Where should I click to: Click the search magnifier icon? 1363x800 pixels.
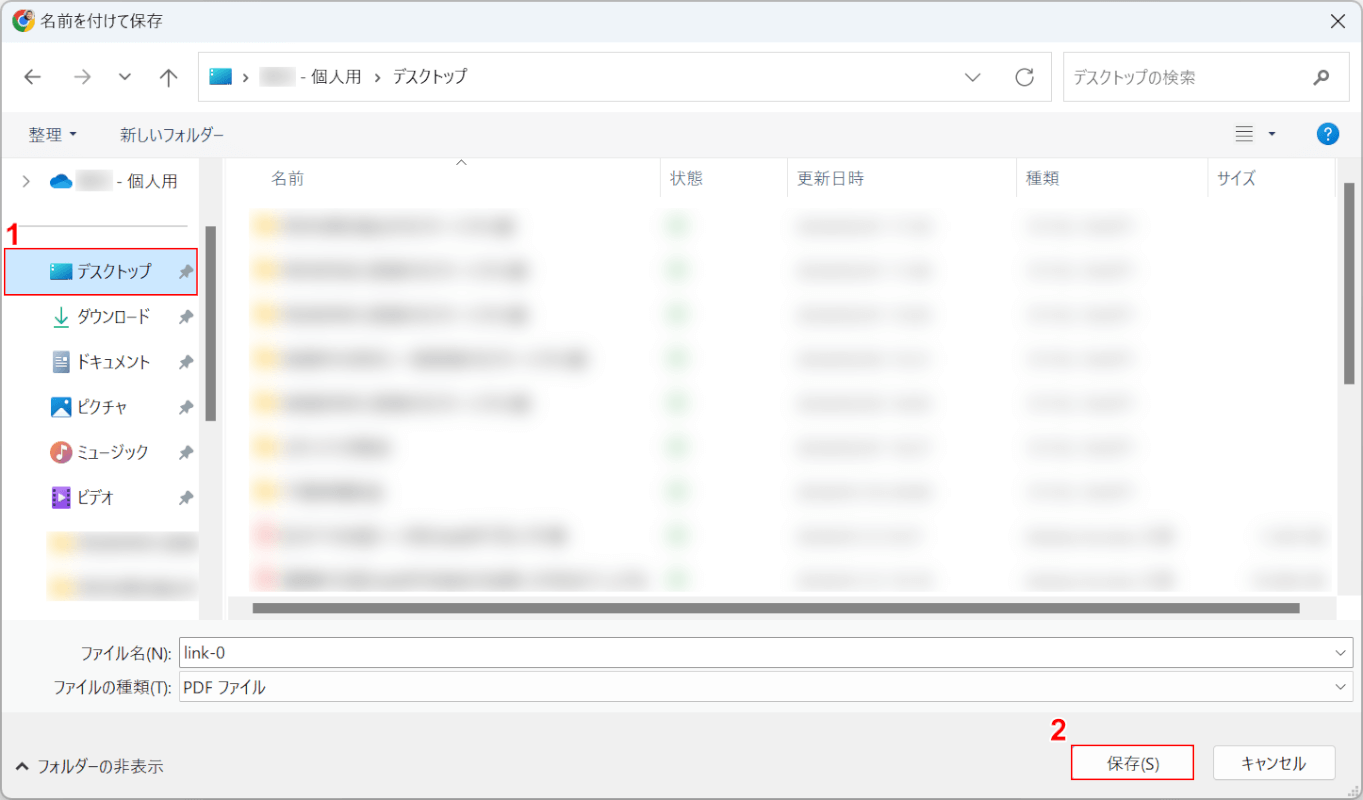[1321, 77]
